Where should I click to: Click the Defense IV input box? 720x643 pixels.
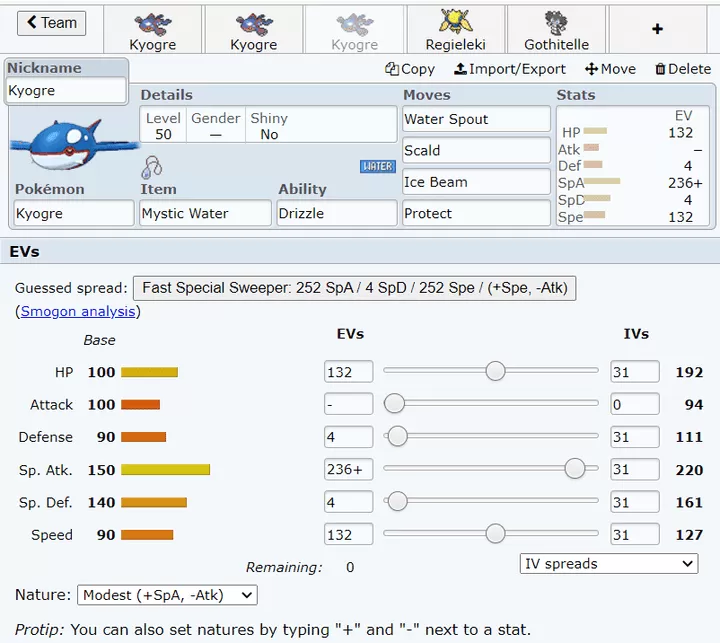pyautogui.click(x=635, y=437)
